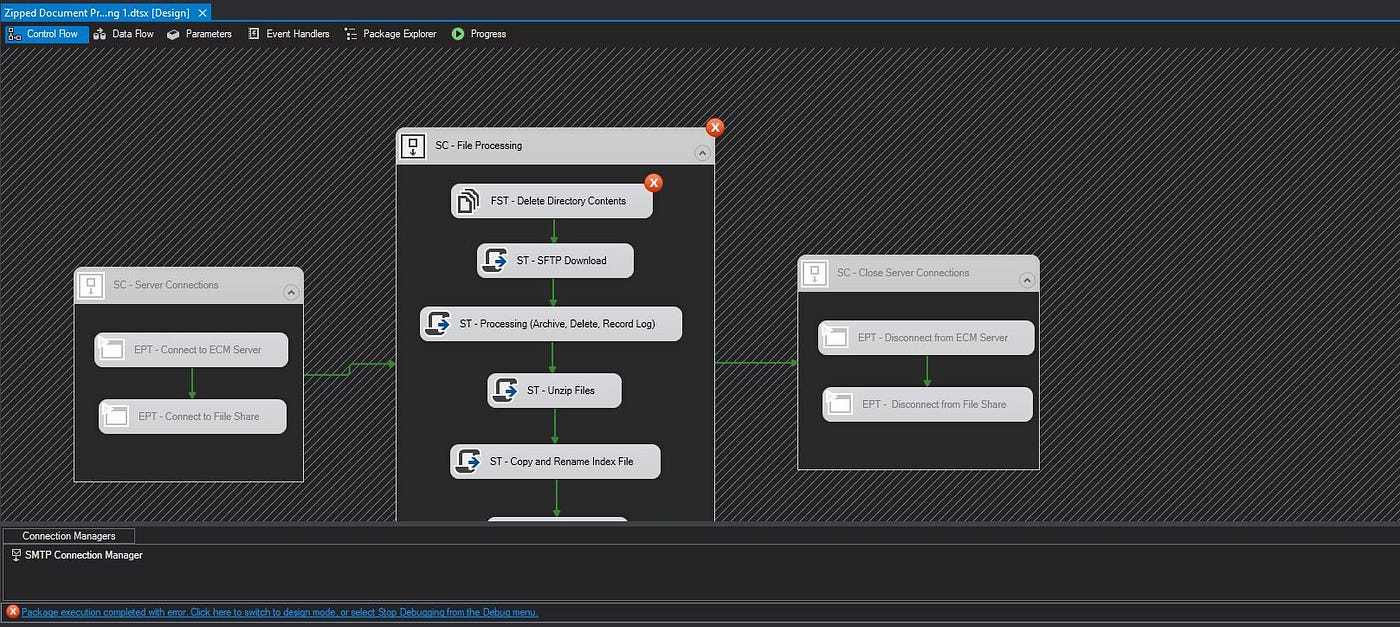Image resolution: width=1400 pixels, height=627 pixels.
Task: Switch to the Data Flow tab
Action: tap(123, 34)
